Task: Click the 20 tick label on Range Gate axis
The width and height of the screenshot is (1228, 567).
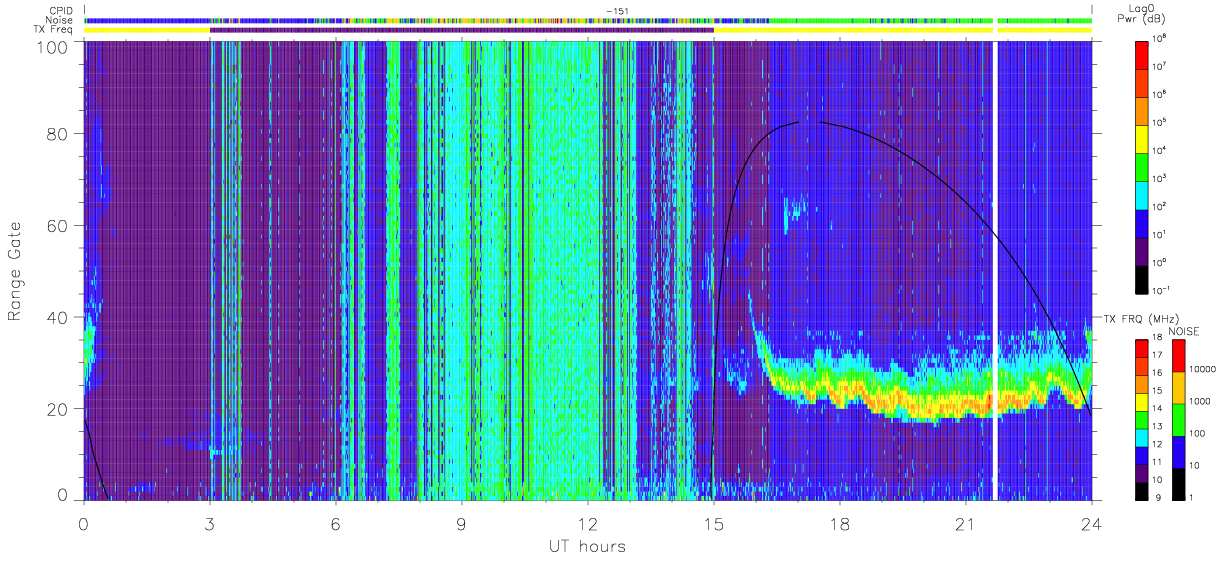Action: (58, 409)
